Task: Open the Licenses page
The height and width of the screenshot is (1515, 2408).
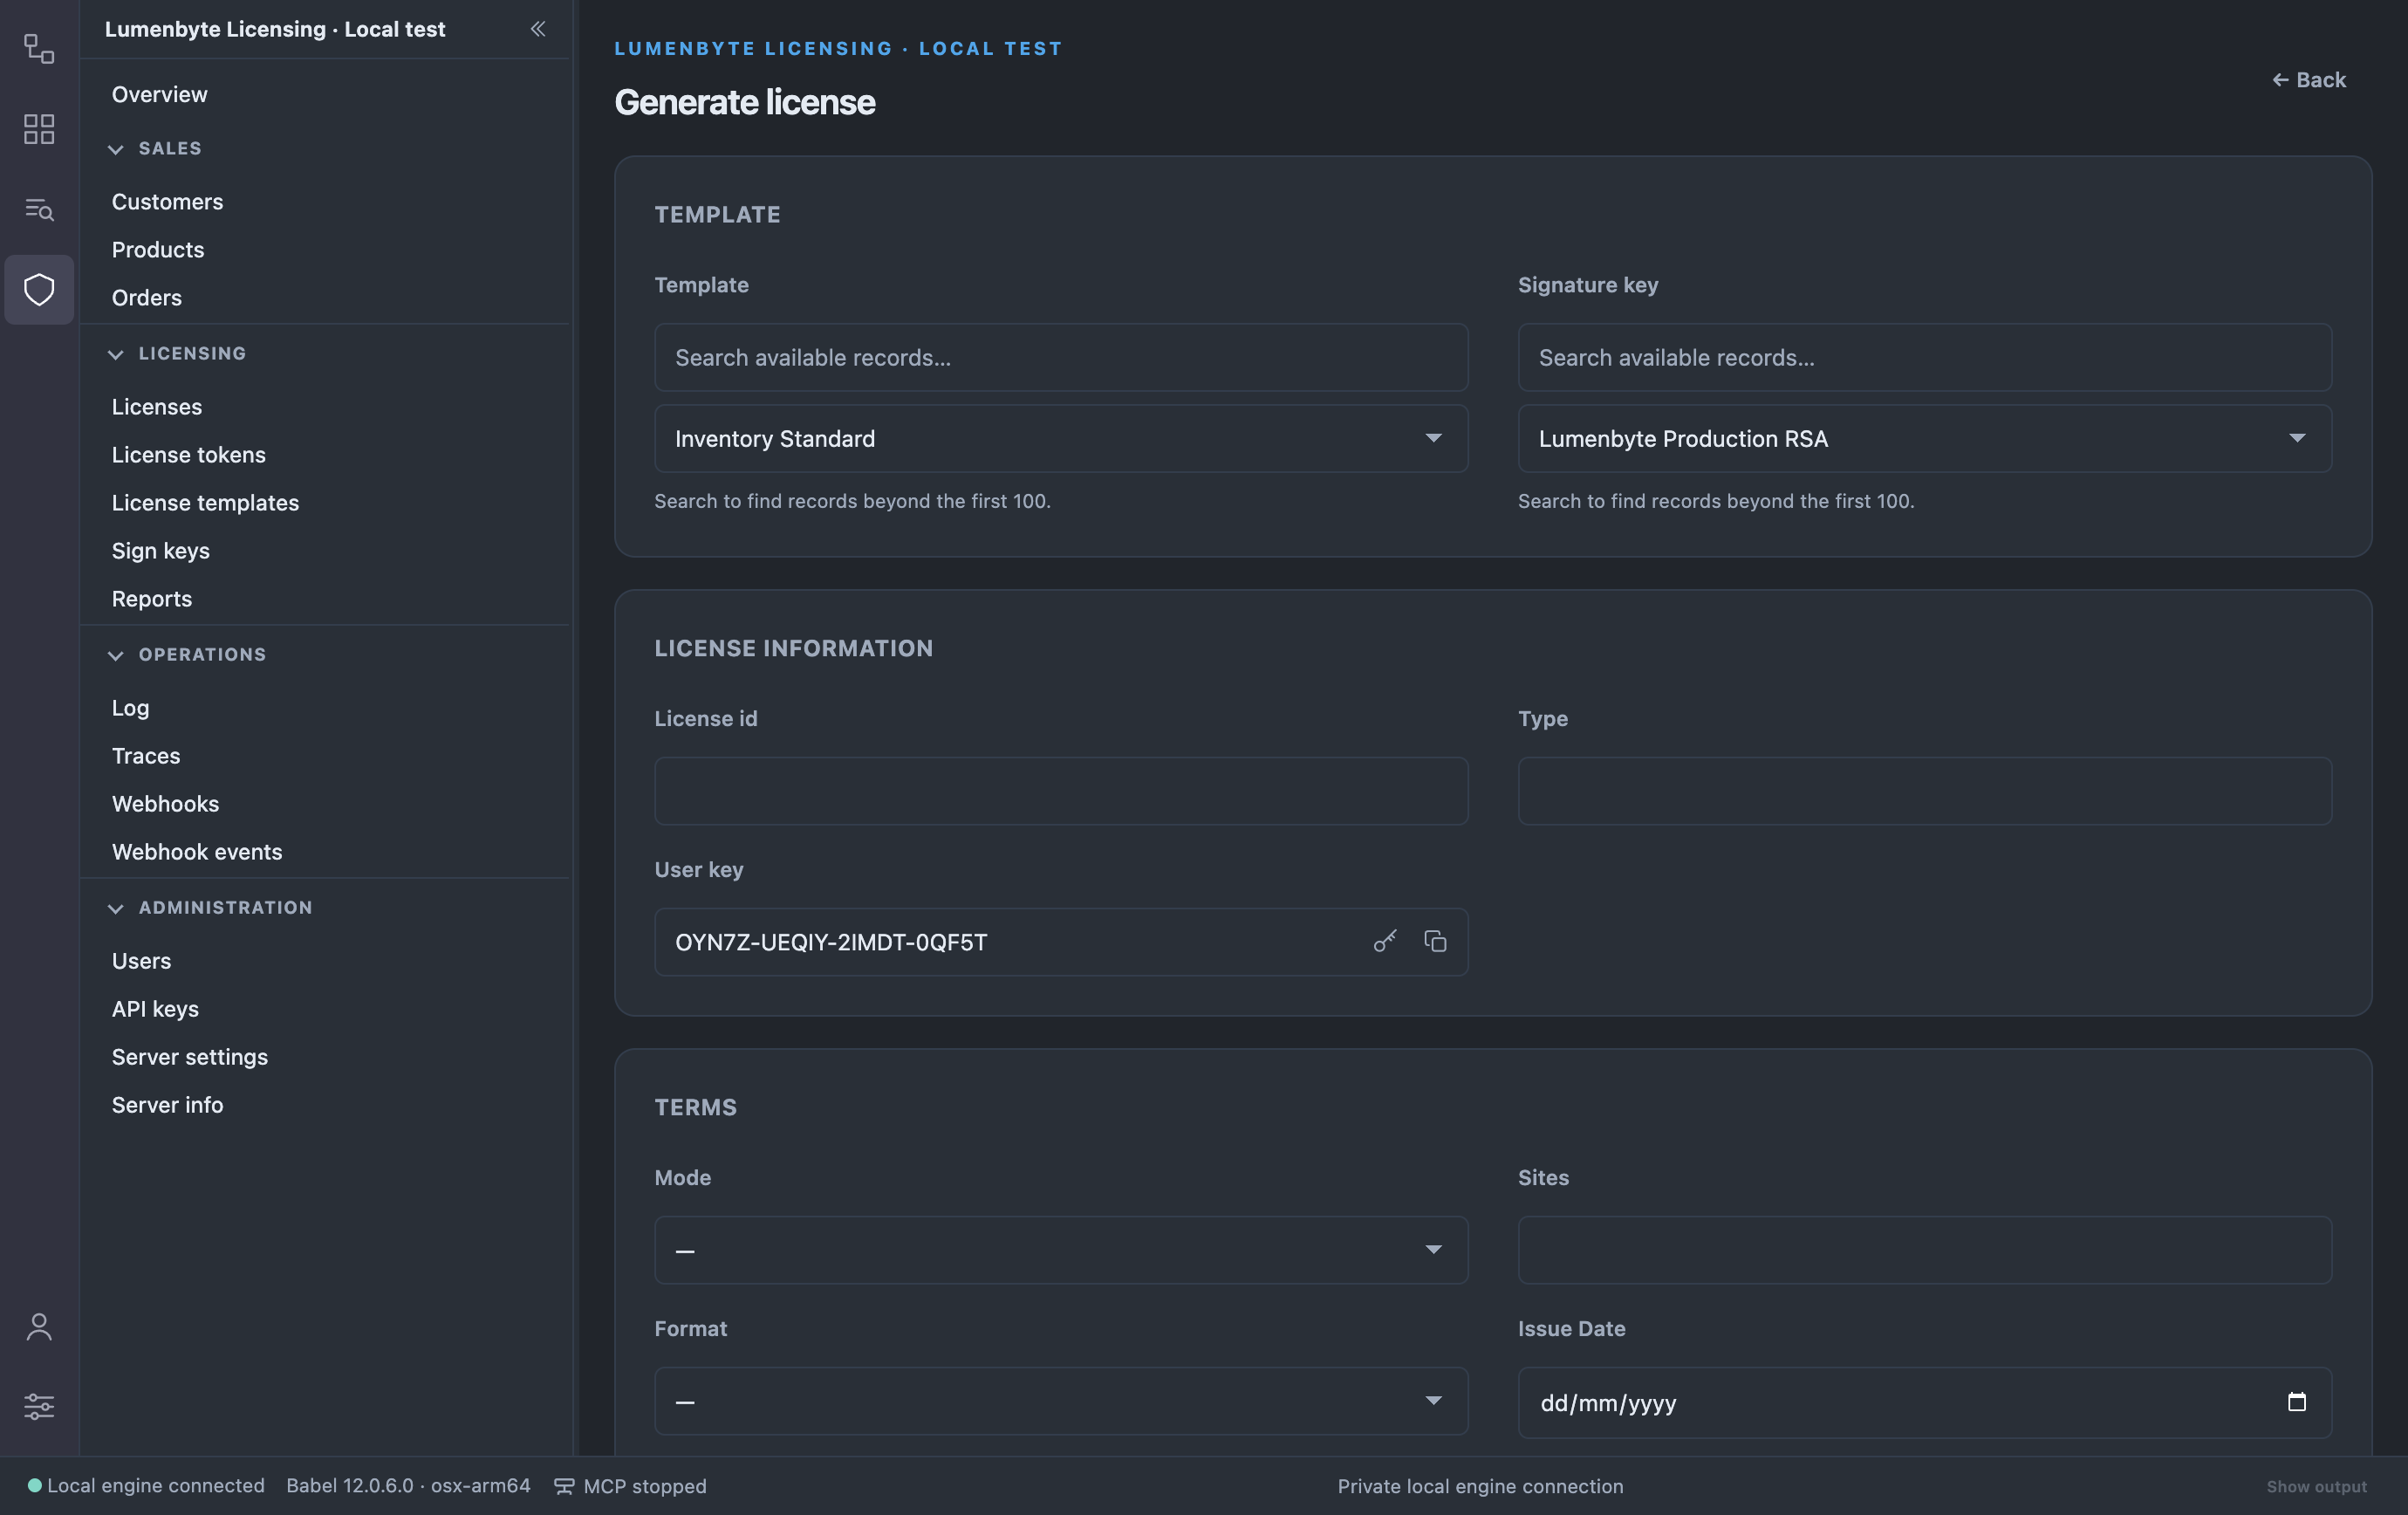Action: [x=157, y=406]
